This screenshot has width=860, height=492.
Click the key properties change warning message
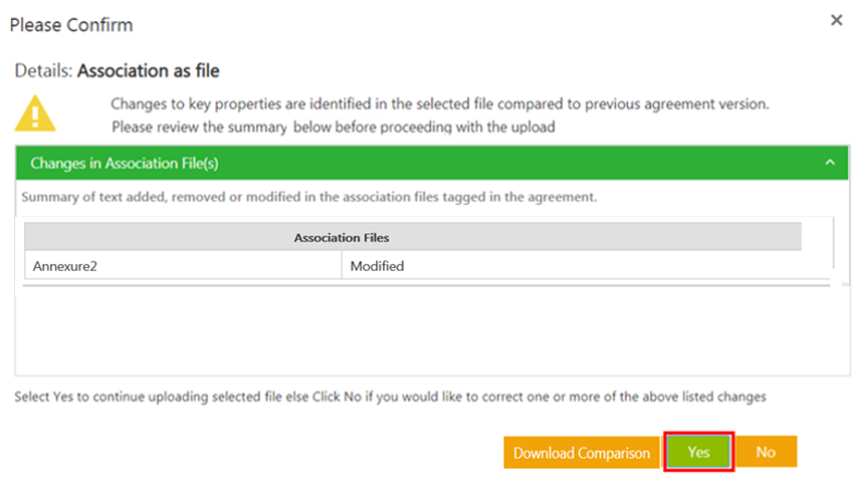coord(439,104)
